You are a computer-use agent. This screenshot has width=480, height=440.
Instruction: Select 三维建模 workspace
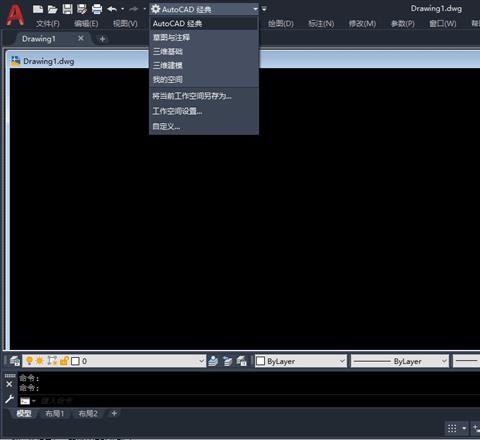click(x=204, y=66)
